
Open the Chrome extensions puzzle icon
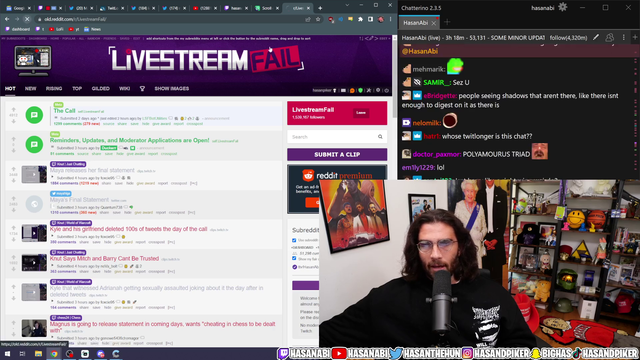pos(360,19)
